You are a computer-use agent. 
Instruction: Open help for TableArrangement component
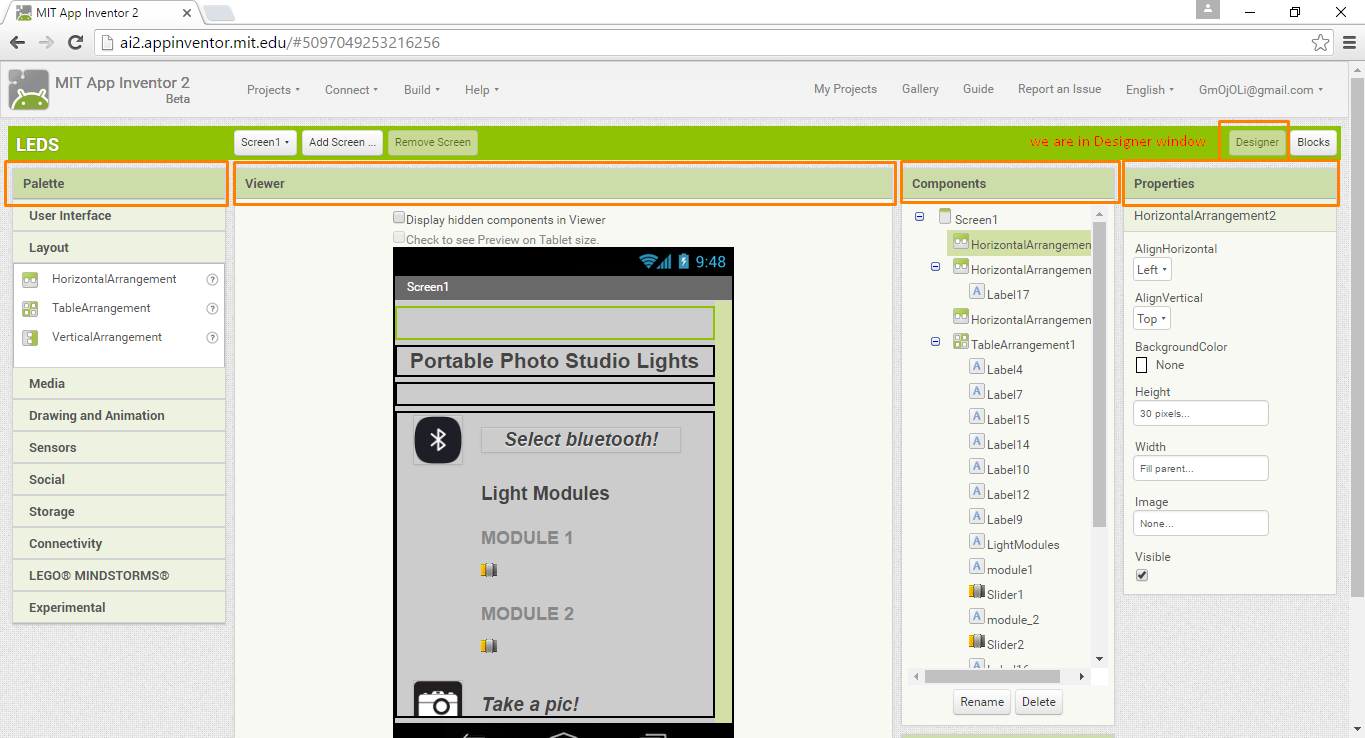[212, 309]
